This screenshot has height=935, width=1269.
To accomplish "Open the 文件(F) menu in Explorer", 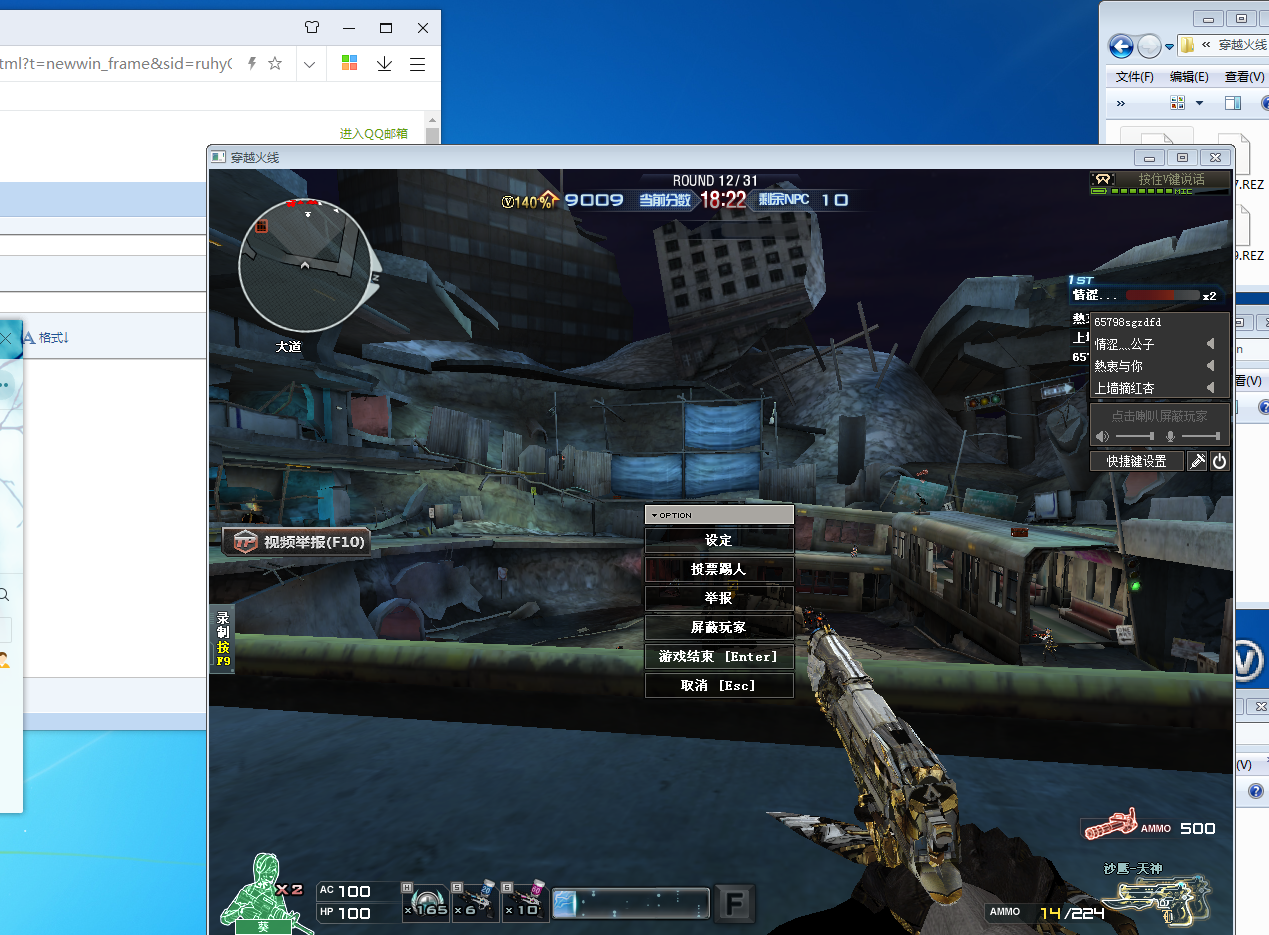I will [1134, 77].
